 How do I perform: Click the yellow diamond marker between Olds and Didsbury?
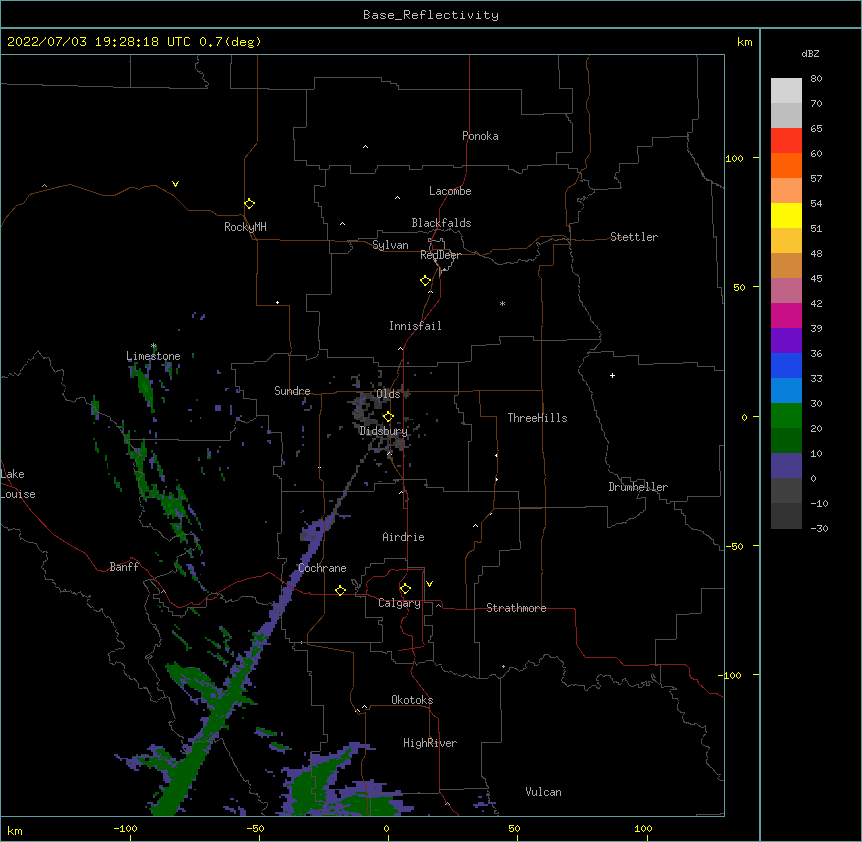pos(388,417)
